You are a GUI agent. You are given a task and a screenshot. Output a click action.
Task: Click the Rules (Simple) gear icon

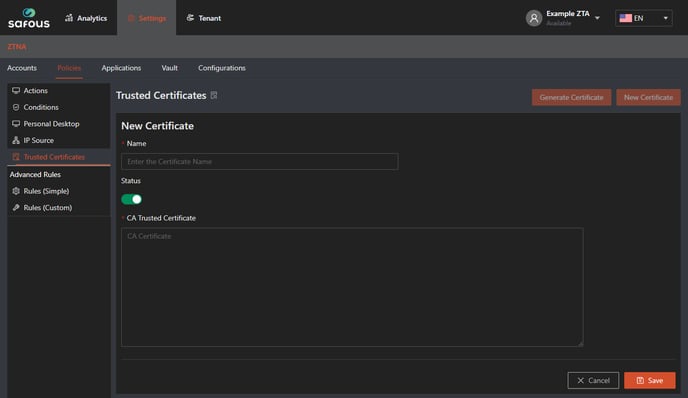coord(16,191)
